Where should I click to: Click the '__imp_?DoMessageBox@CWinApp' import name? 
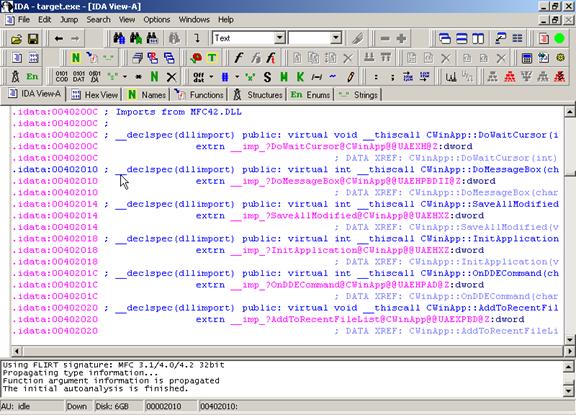click(x=346, y=181)
